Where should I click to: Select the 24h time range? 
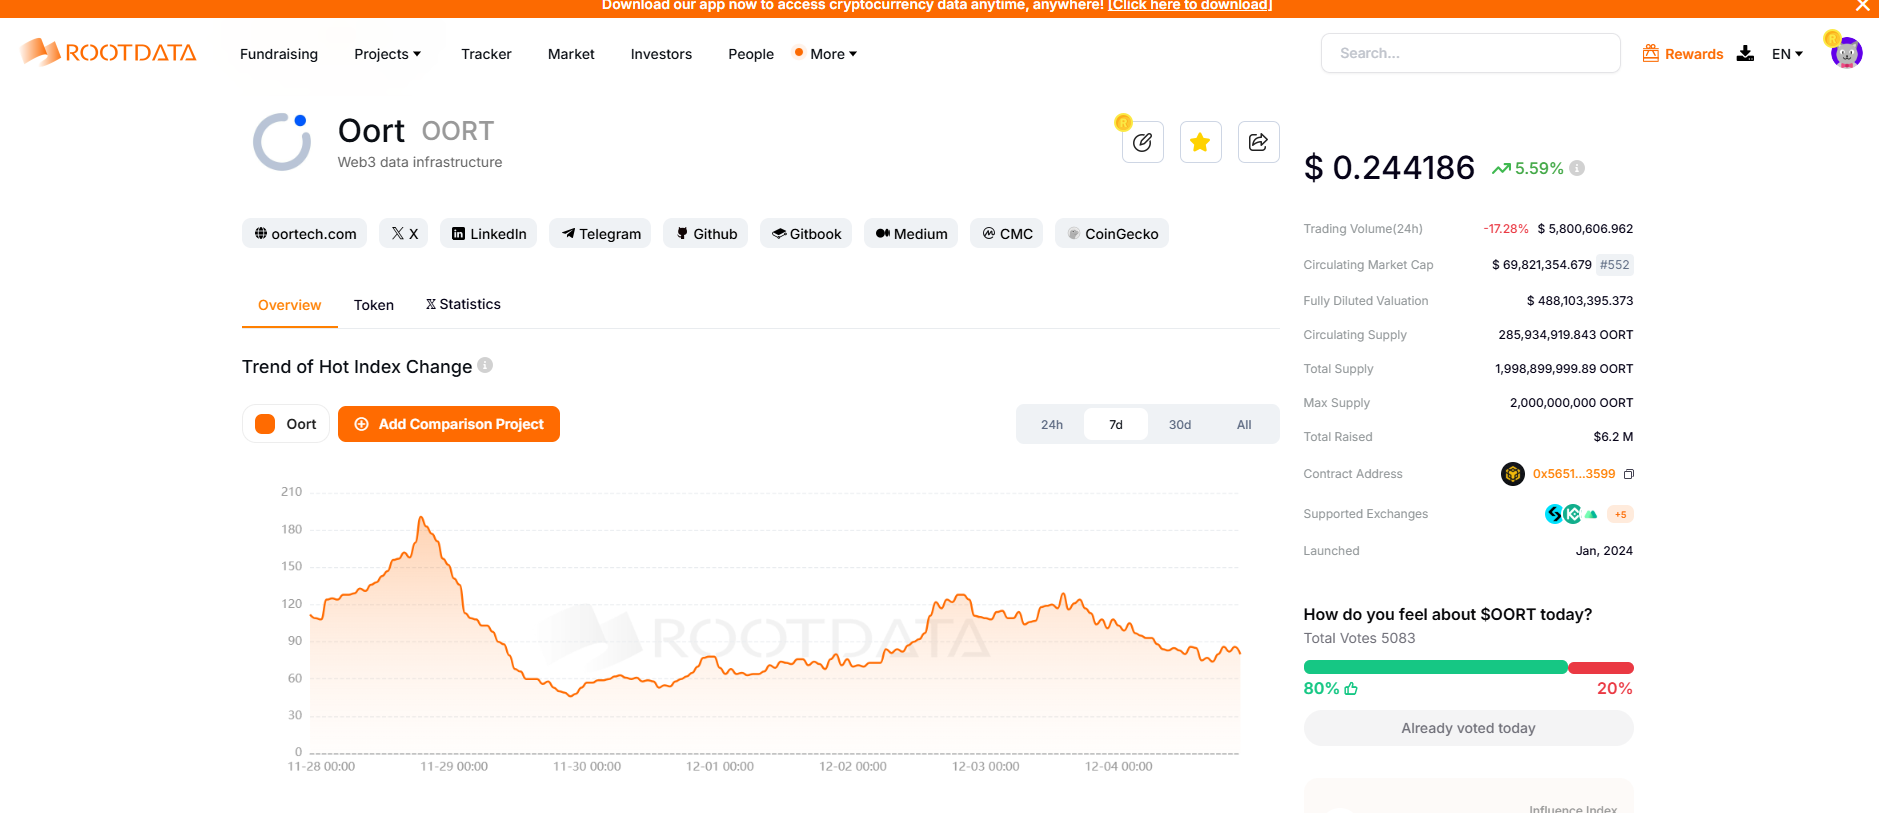coord(1052,424)
